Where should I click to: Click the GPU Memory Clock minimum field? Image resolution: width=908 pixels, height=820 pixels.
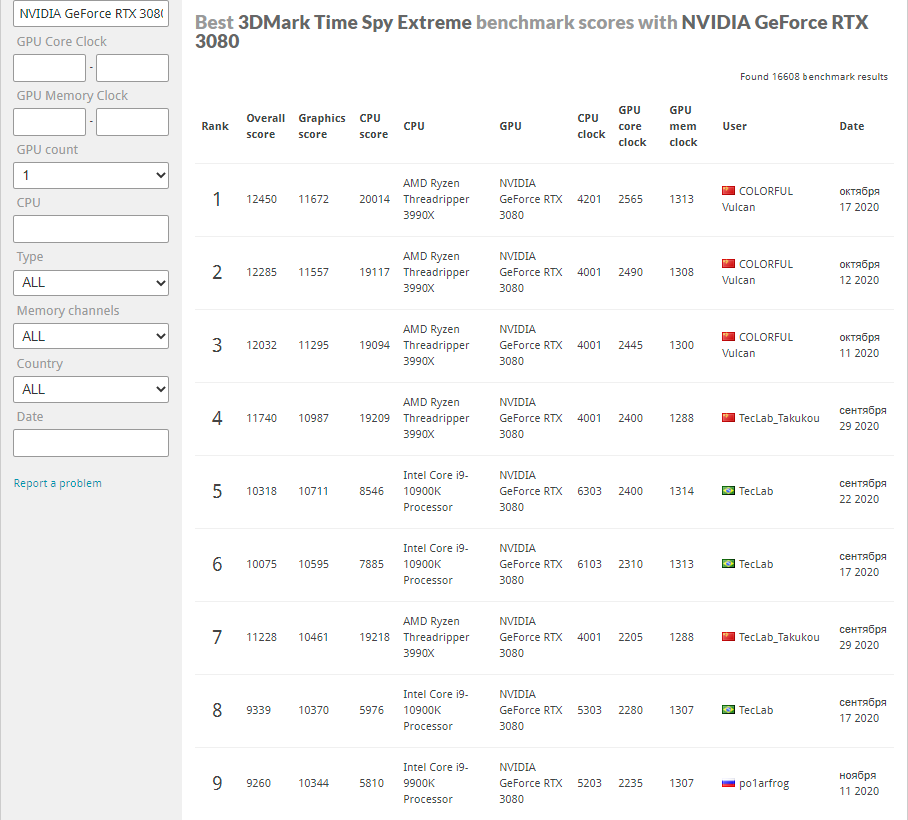[49, 122]
